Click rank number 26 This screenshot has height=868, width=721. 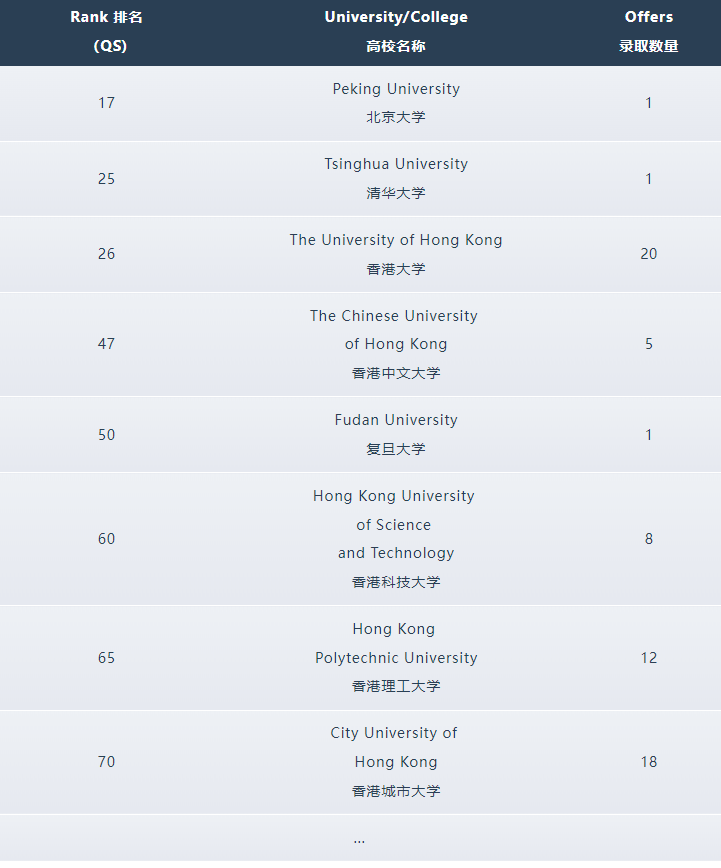click(107, 254)
